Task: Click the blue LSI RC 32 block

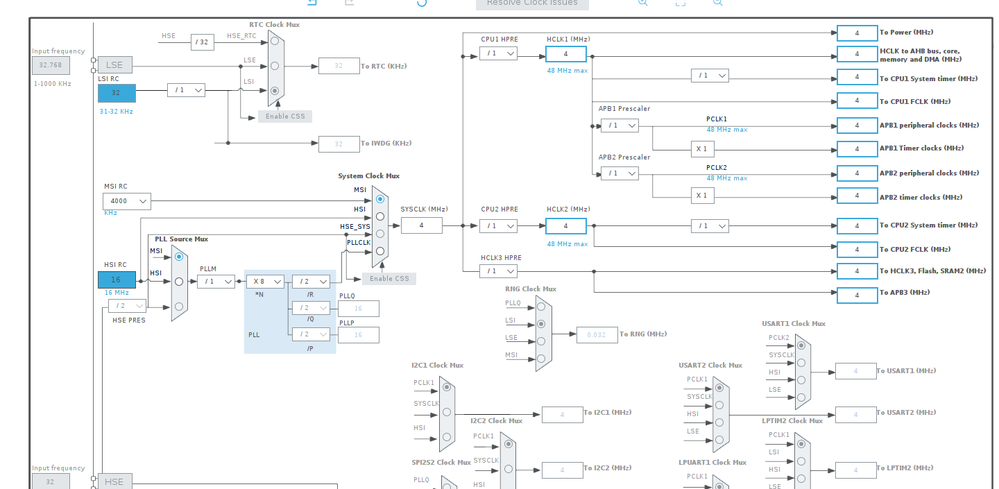Action: point(117,93)
